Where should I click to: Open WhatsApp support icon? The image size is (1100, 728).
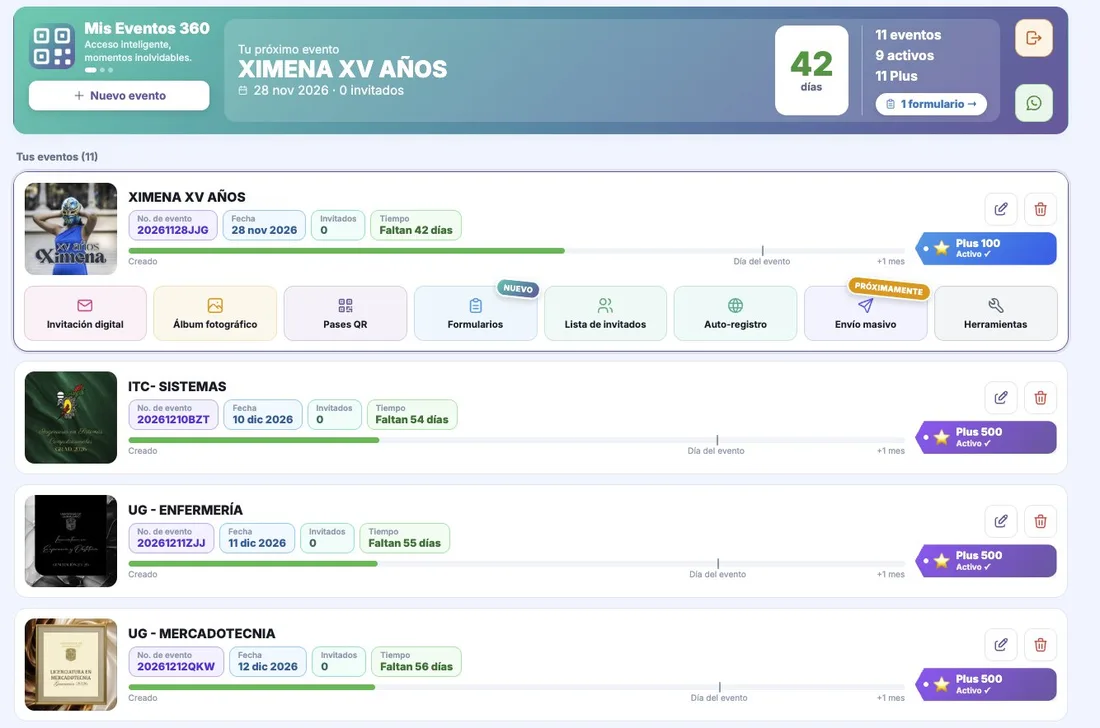[1033, 103]
